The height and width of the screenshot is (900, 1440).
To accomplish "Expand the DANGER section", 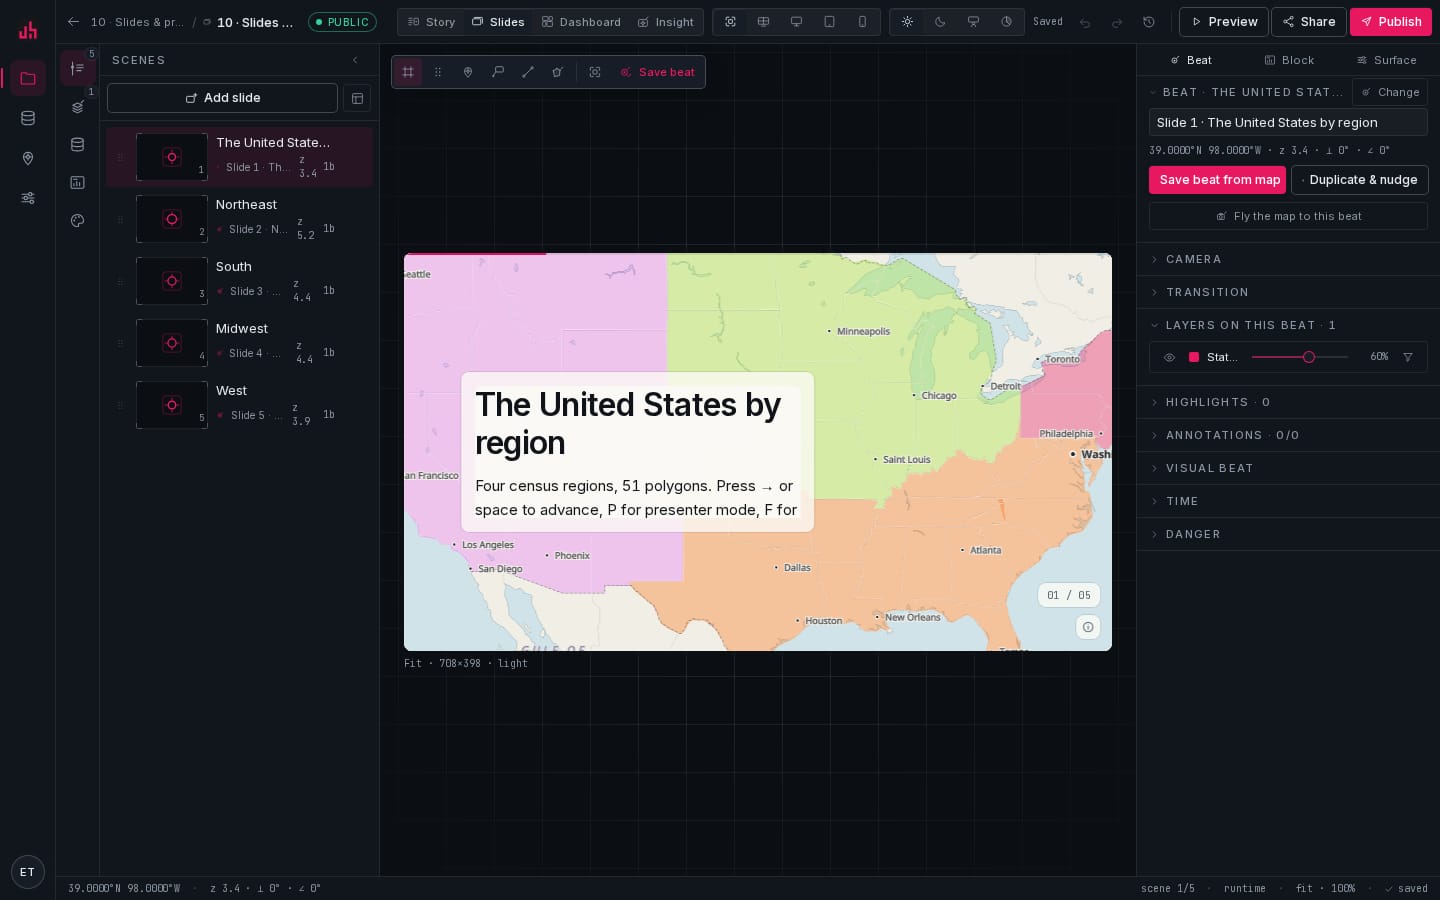I will click(x=1288, y=534).
